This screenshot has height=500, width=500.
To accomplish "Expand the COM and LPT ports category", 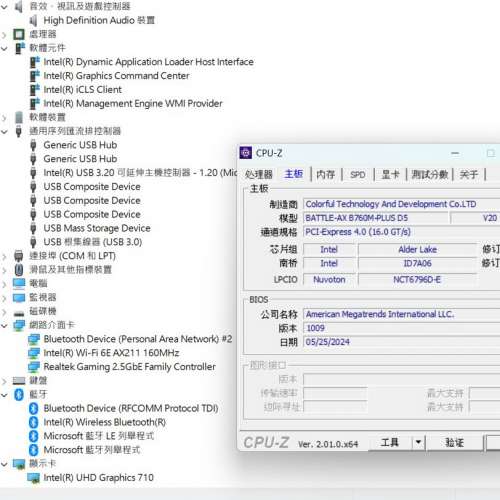I will pos(4,256).
